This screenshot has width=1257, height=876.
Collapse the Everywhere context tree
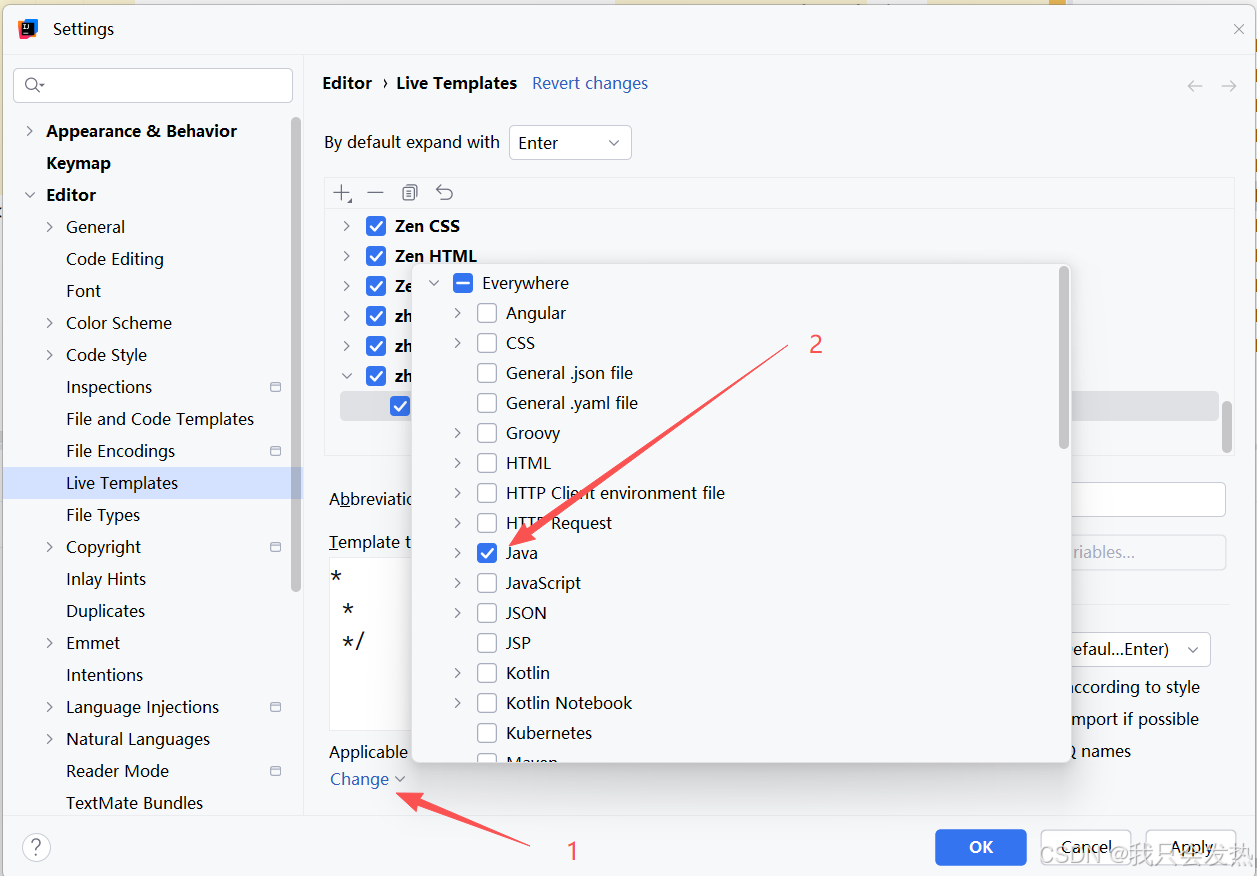434,283
